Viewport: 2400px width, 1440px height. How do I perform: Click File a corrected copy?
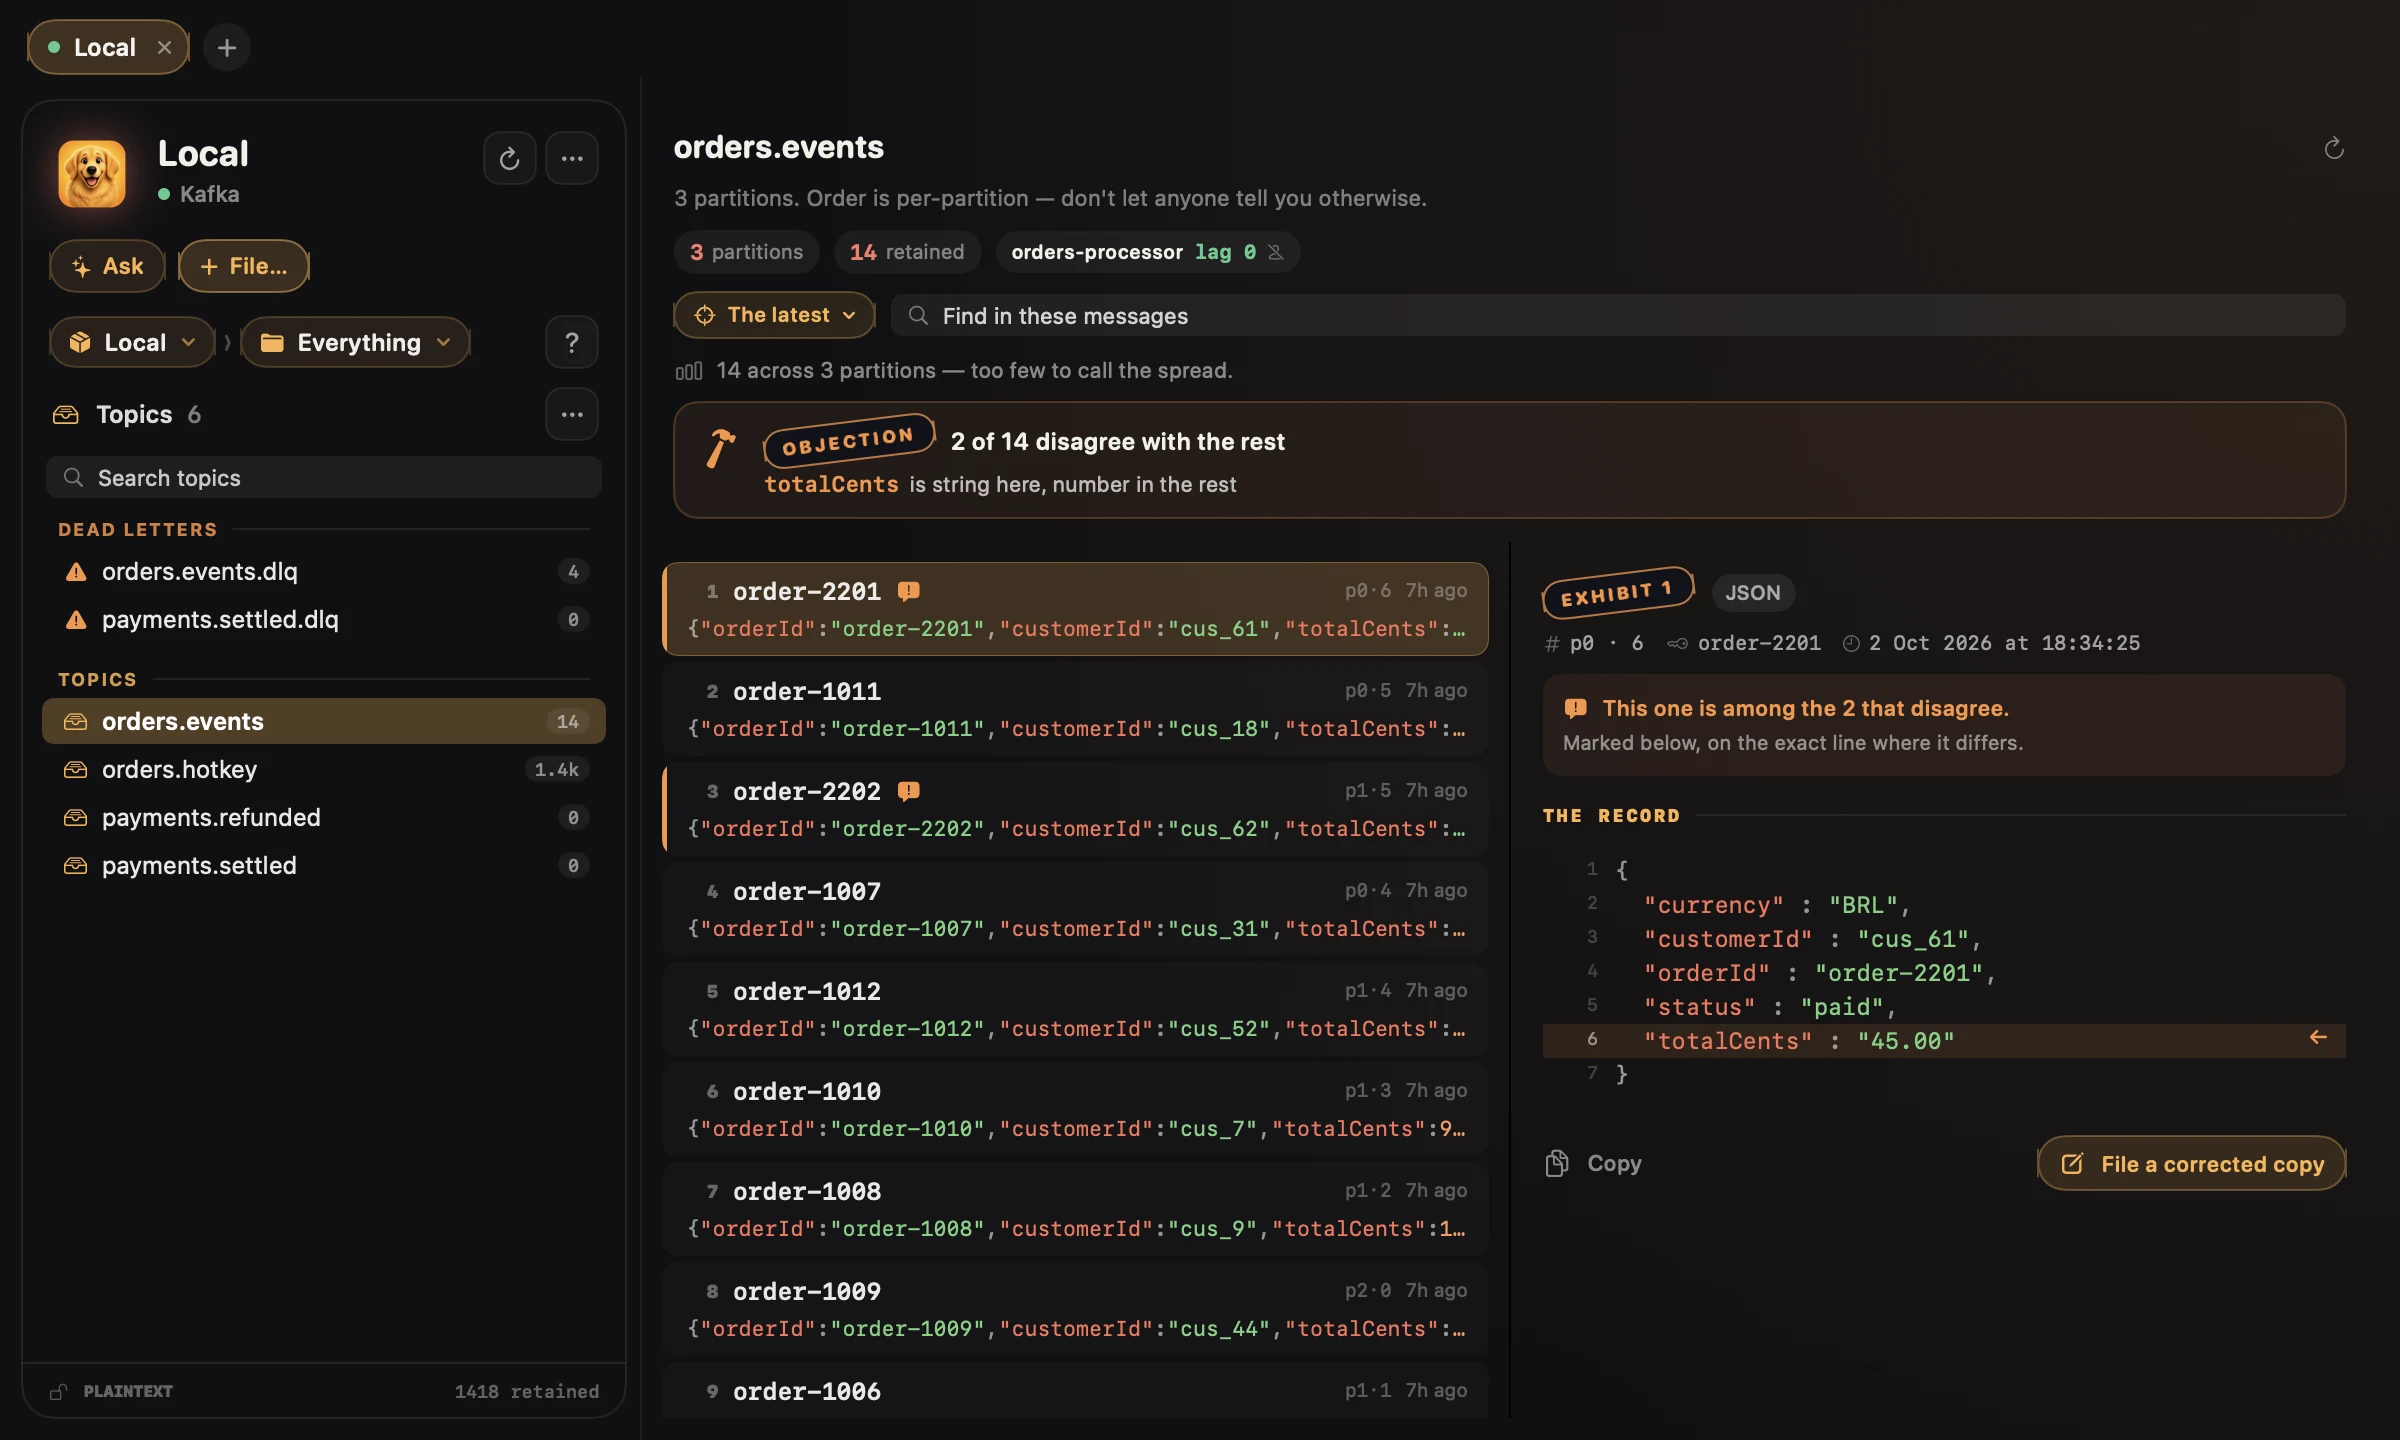point(2192,1163)
